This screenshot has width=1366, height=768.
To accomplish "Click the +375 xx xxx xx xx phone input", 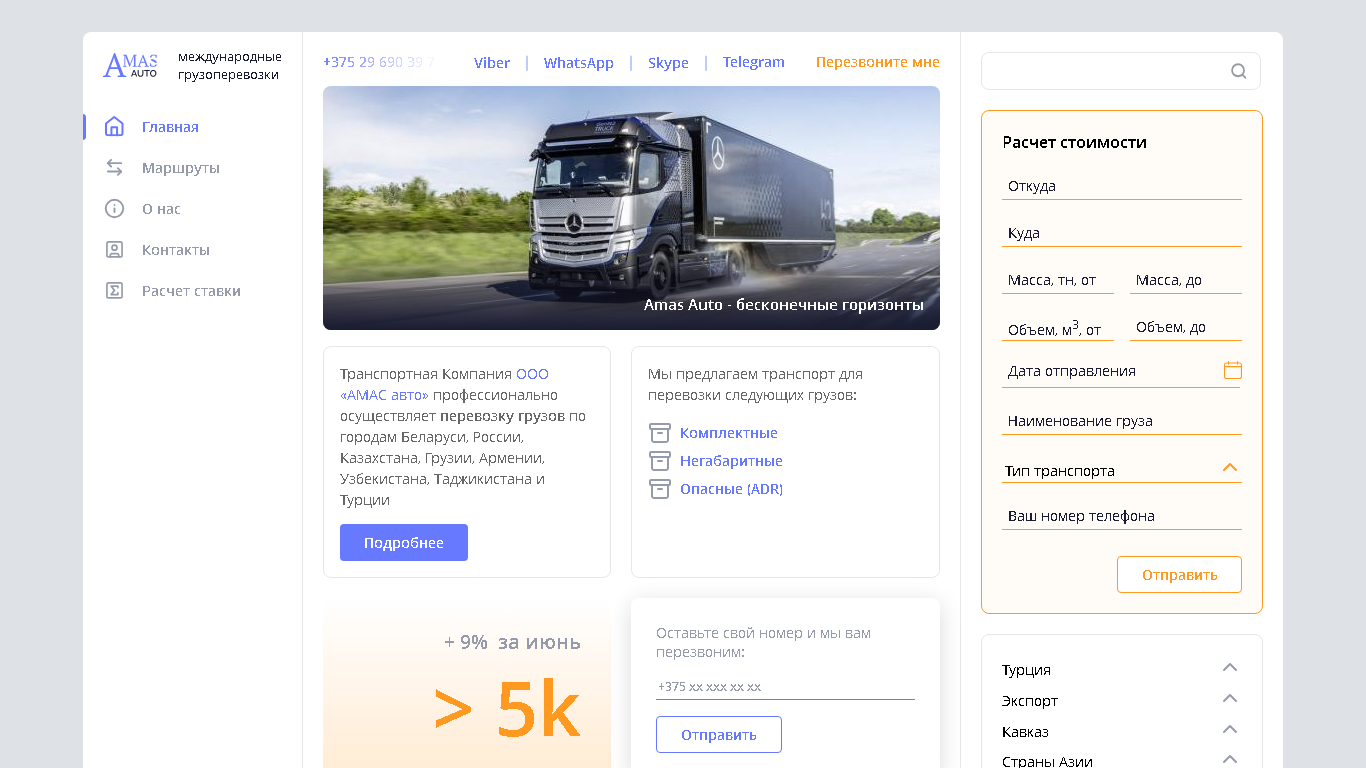I will (785, 687).
